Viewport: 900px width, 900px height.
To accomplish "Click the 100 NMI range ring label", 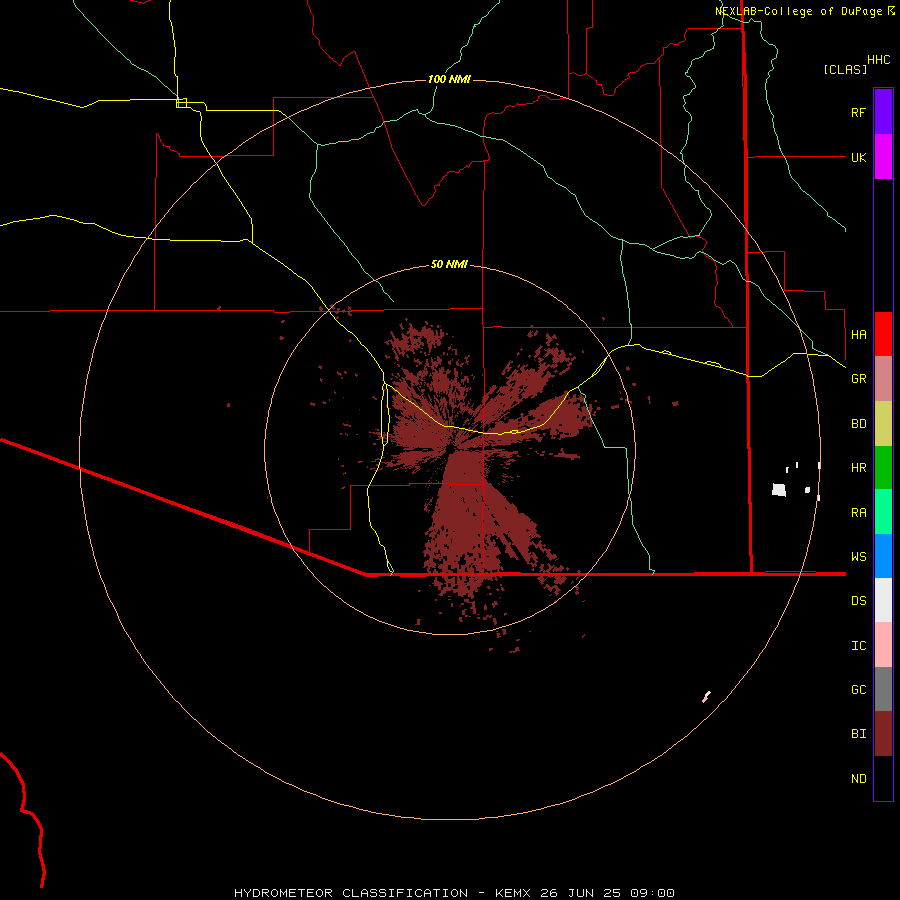I will (x=449, y=79).
